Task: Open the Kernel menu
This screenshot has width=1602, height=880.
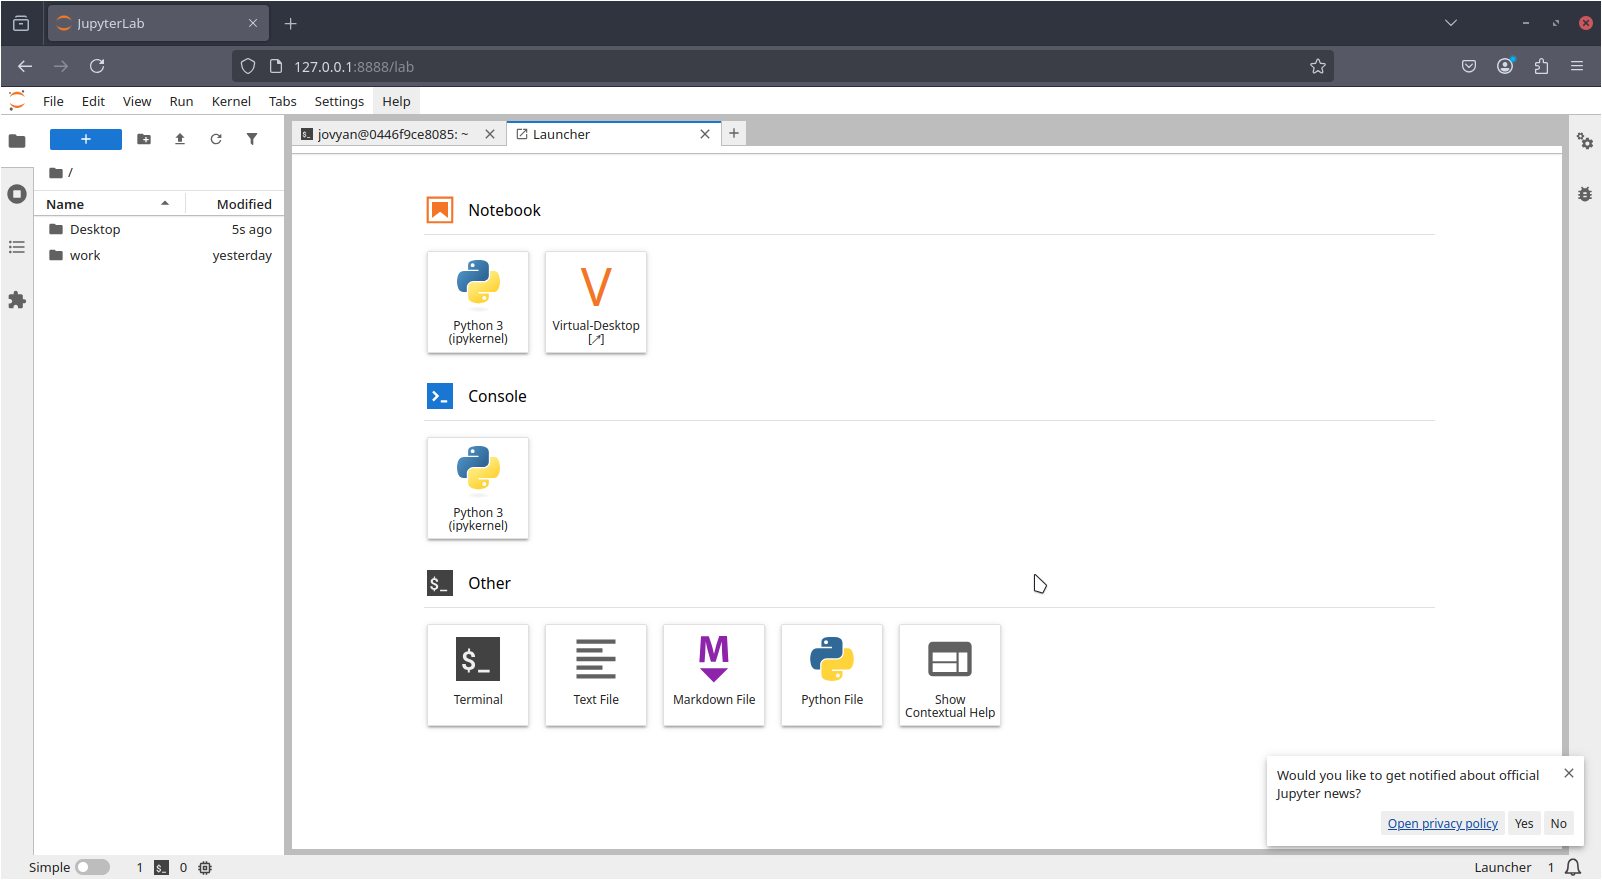Action: [x=231, y=101]
